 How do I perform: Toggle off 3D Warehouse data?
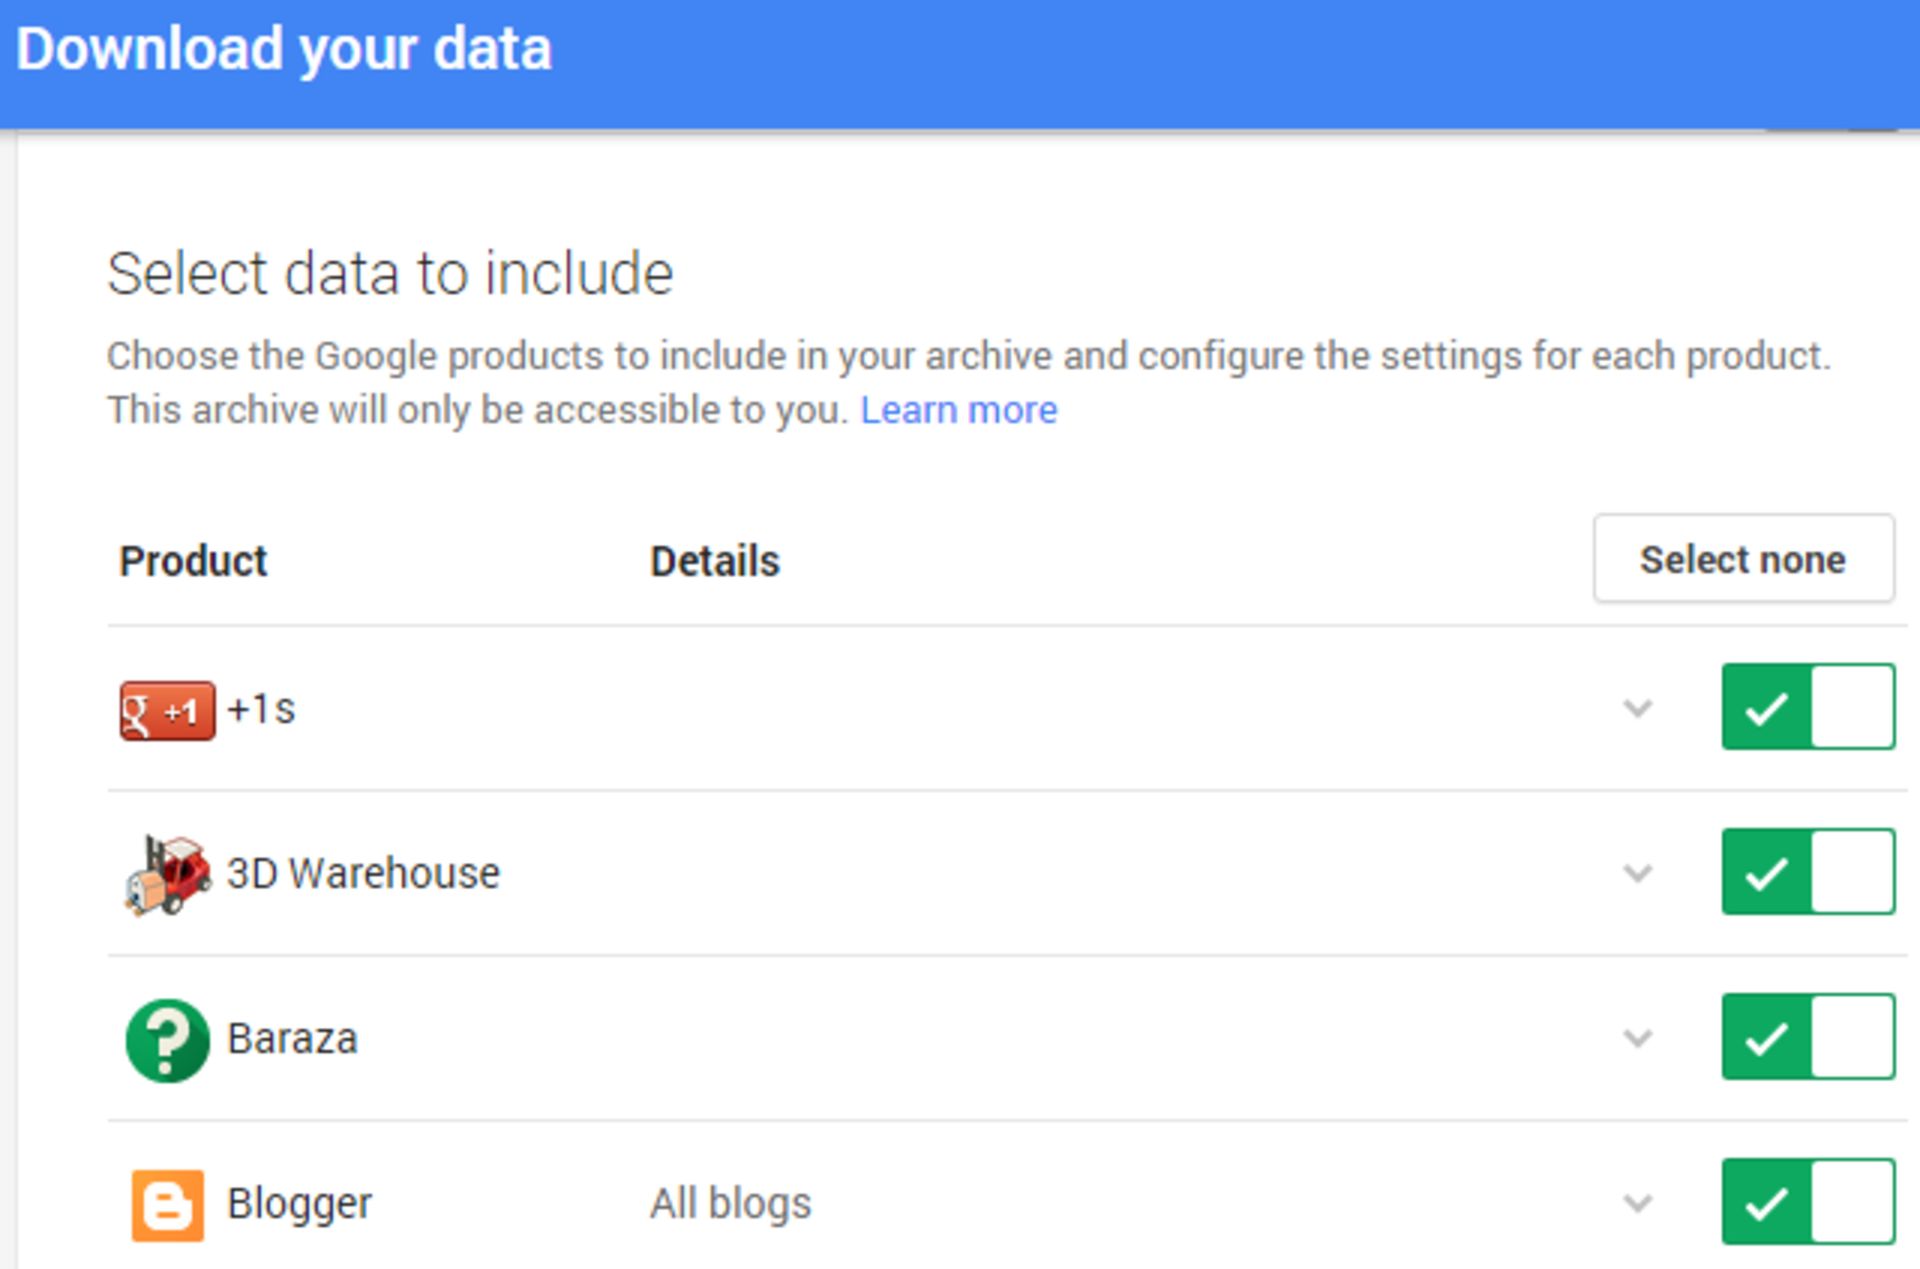click(x=1806, y=871)
